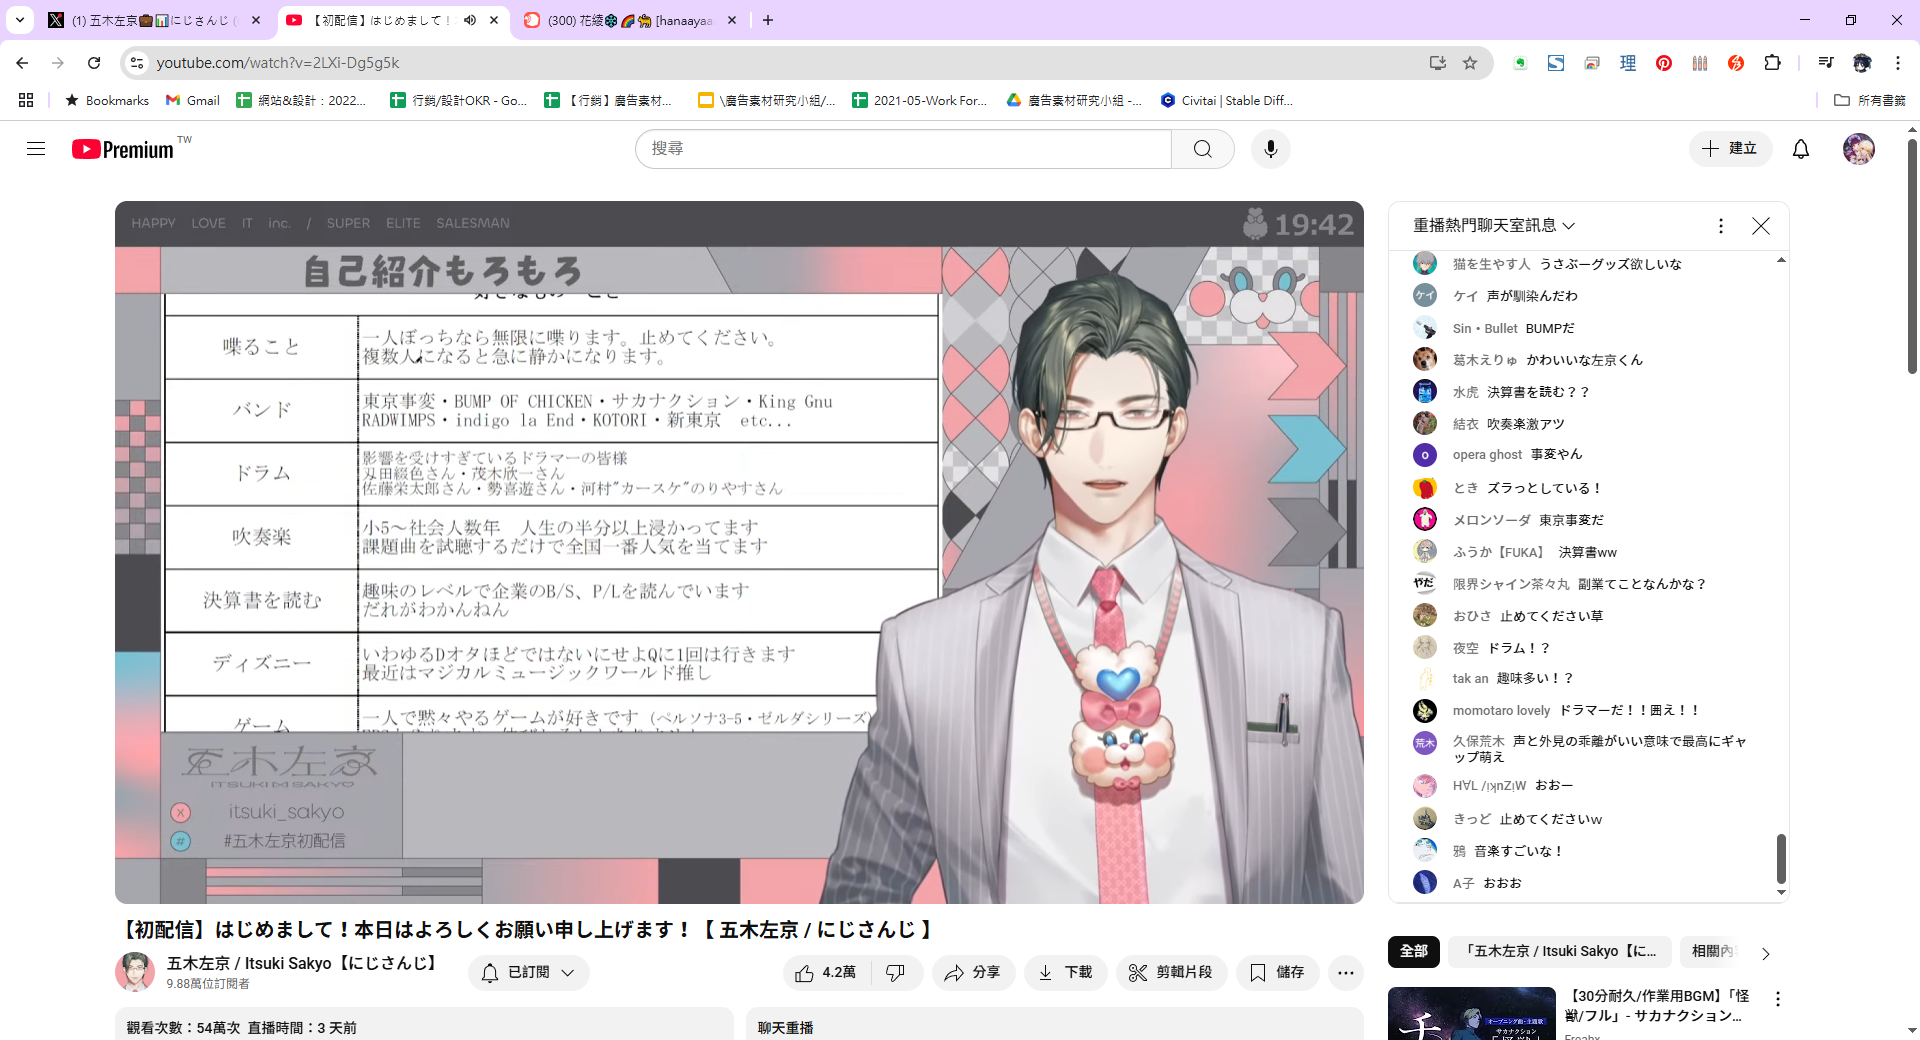The image size is (1920, 1040).
Task: Bookmark this page with the star icon
Action: [x=1470, y=63]
